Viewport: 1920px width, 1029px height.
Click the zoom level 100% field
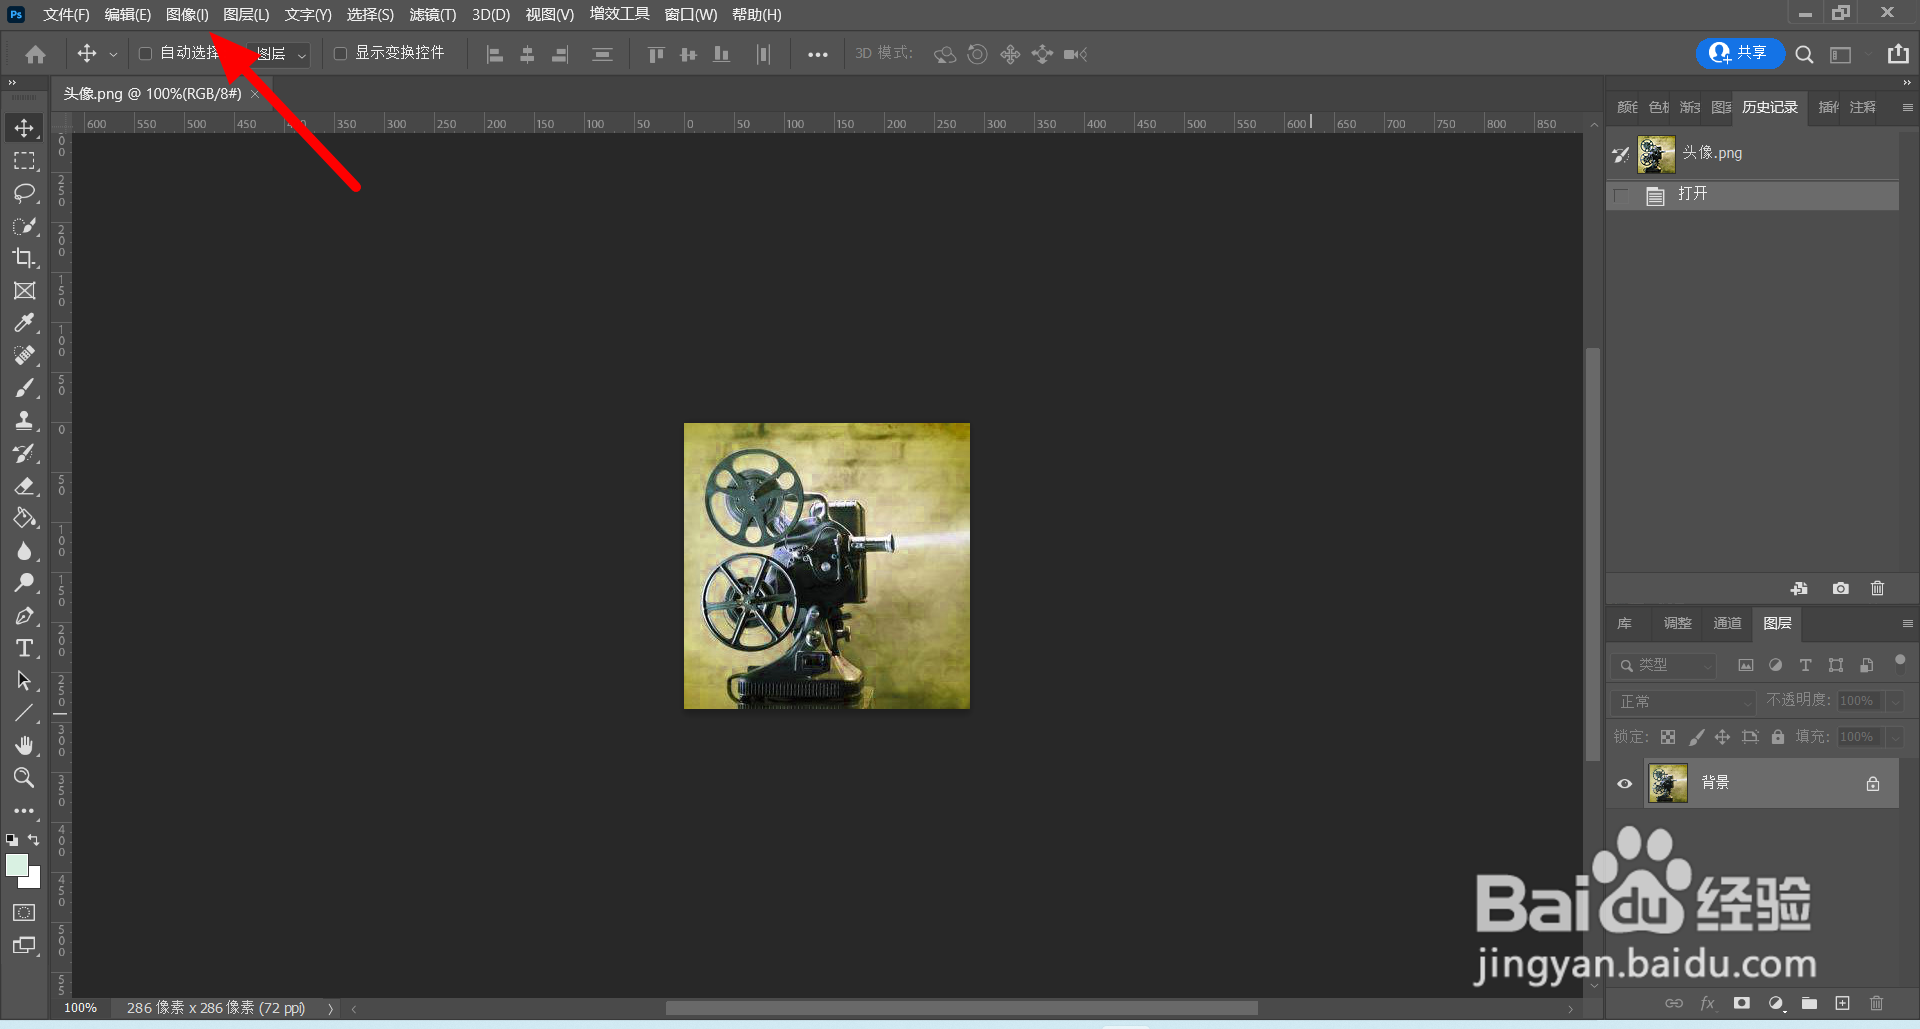pyautogui.click(x=80, y=1008)
